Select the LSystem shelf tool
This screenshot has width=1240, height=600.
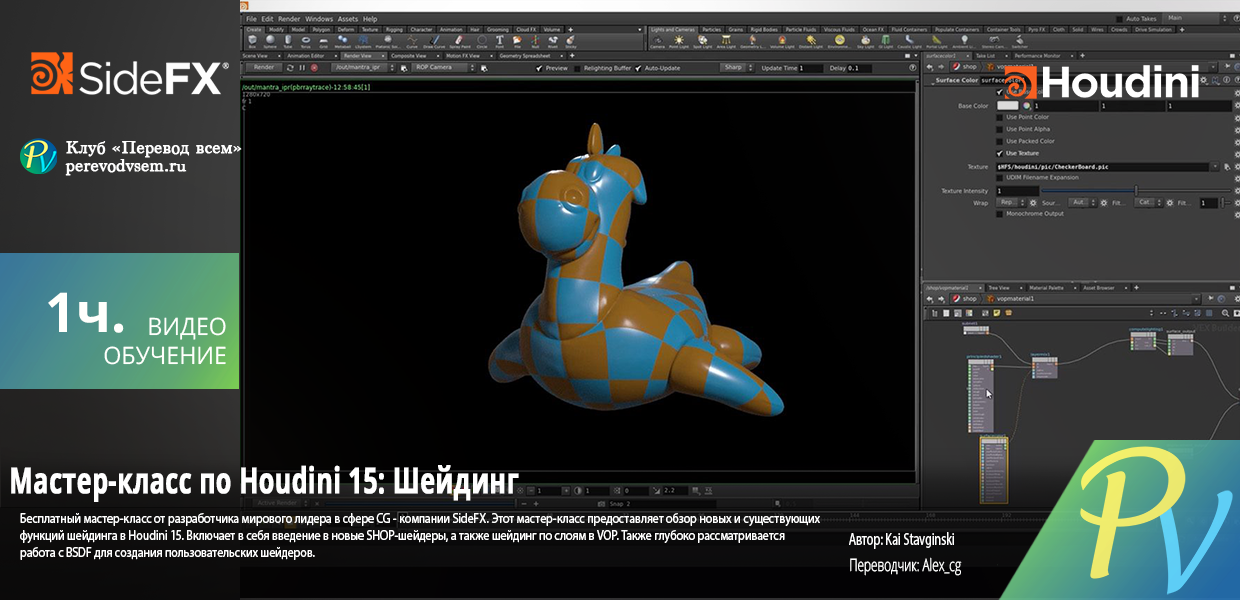point(363,40)
